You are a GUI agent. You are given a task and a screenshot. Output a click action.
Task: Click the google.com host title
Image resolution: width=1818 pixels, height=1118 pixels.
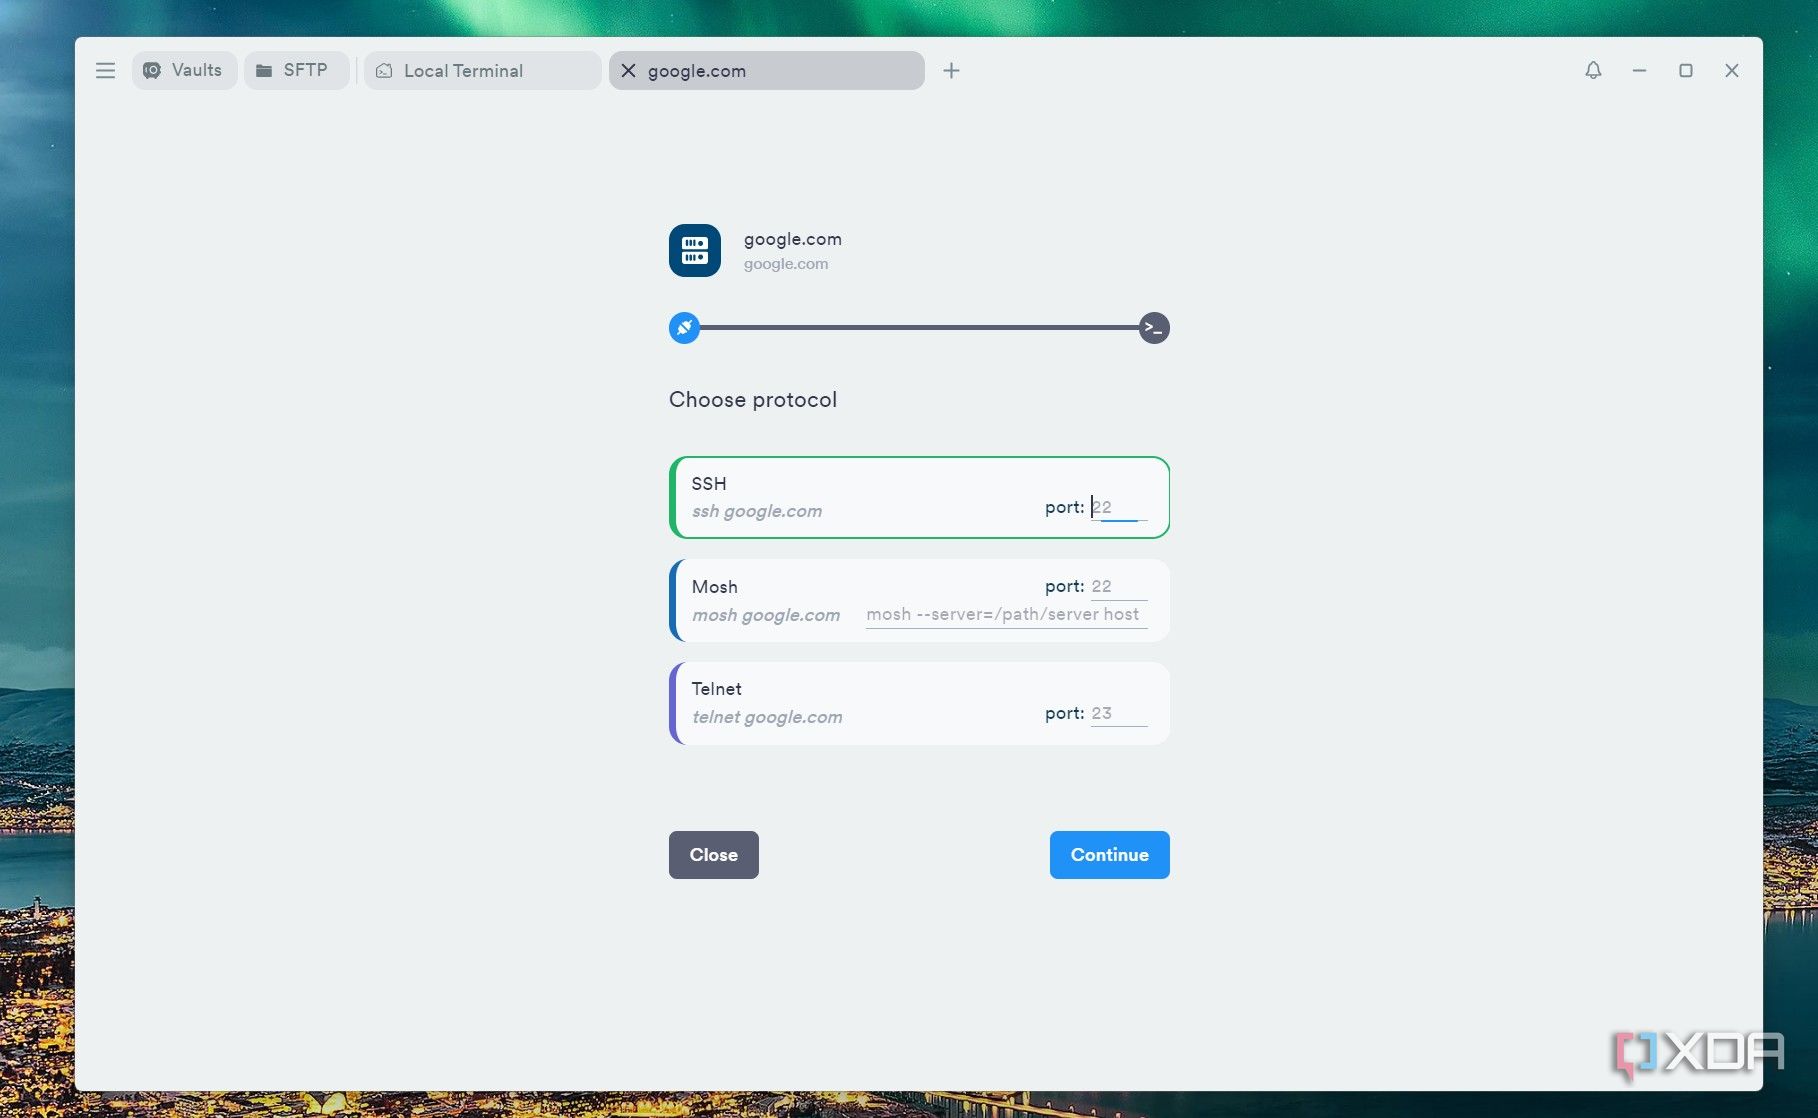click(x=793, y=239)
